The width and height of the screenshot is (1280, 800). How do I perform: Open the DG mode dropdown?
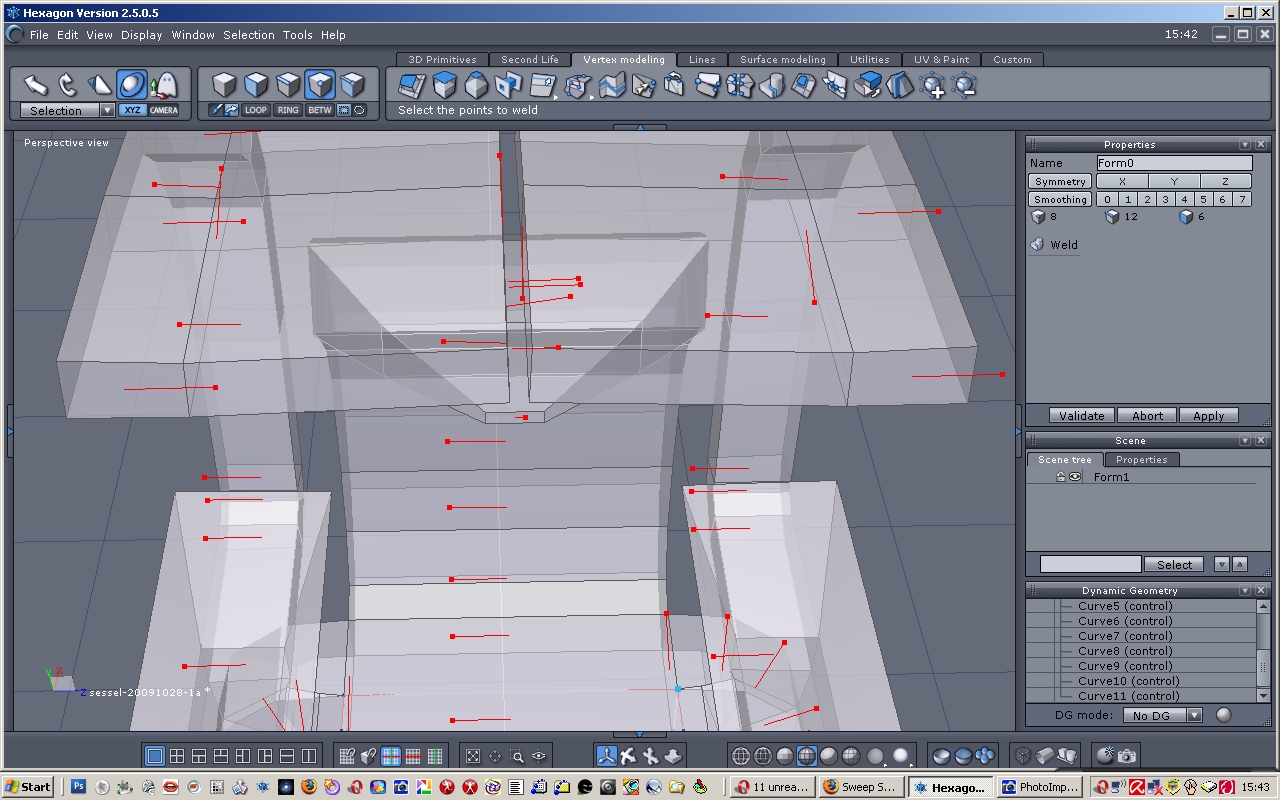1193,715
